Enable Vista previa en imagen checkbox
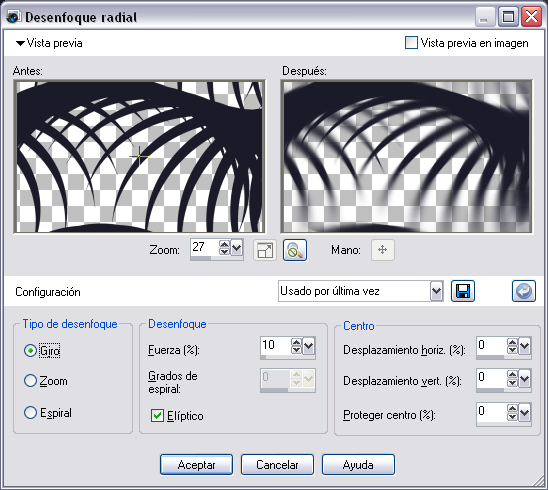 pos(411,43)
